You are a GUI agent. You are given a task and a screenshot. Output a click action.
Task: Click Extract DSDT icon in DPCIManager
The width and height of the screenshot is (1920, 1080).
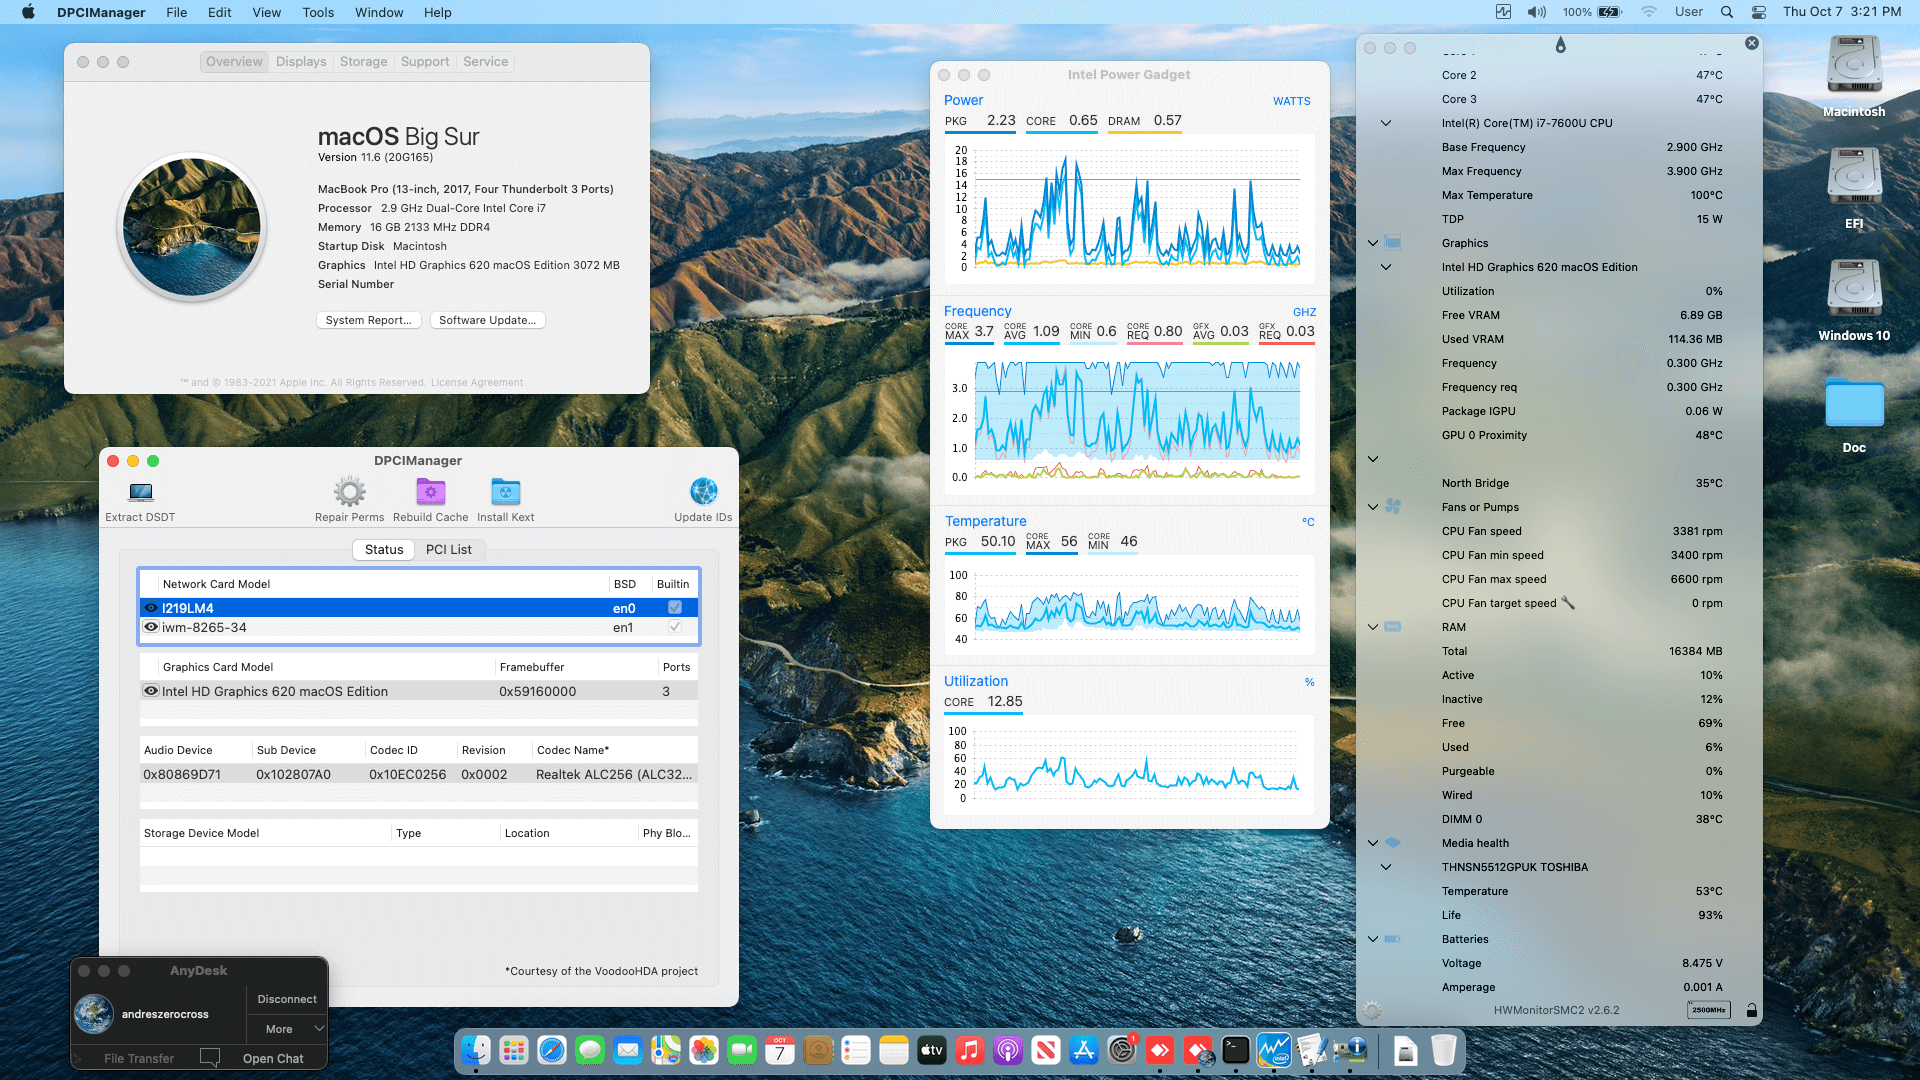click(141, 492)
